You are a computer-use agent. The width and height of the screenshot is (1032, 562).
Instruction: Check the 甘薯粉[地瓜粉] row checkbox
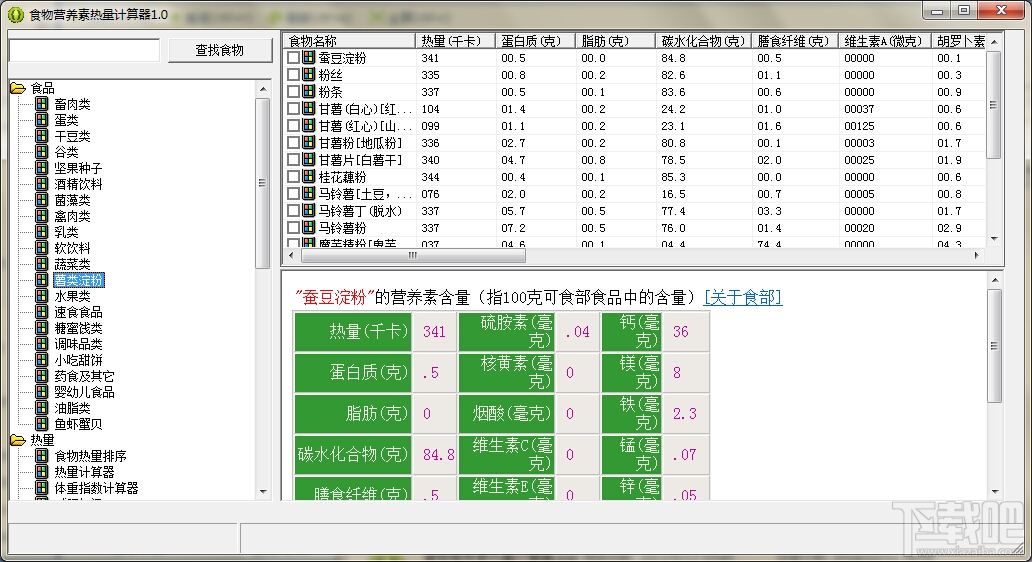point(294,143)
